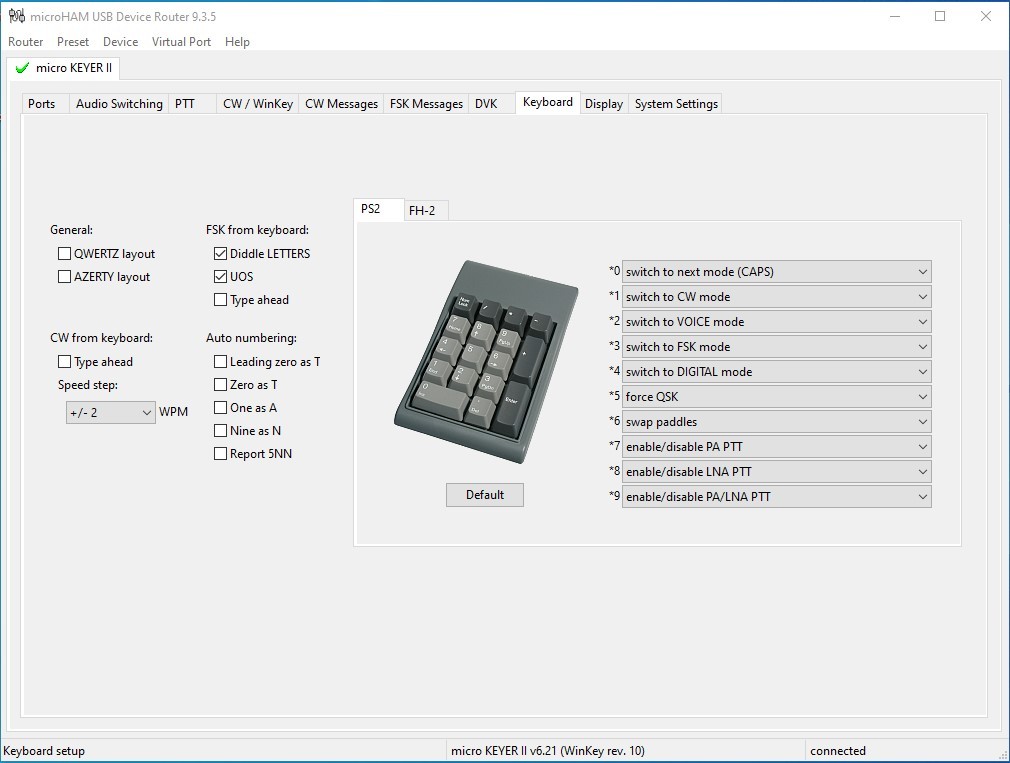Click the Speed step label
Image resolution: width=1010 pixels, height=763 pixels.
(x=88, y=385)
